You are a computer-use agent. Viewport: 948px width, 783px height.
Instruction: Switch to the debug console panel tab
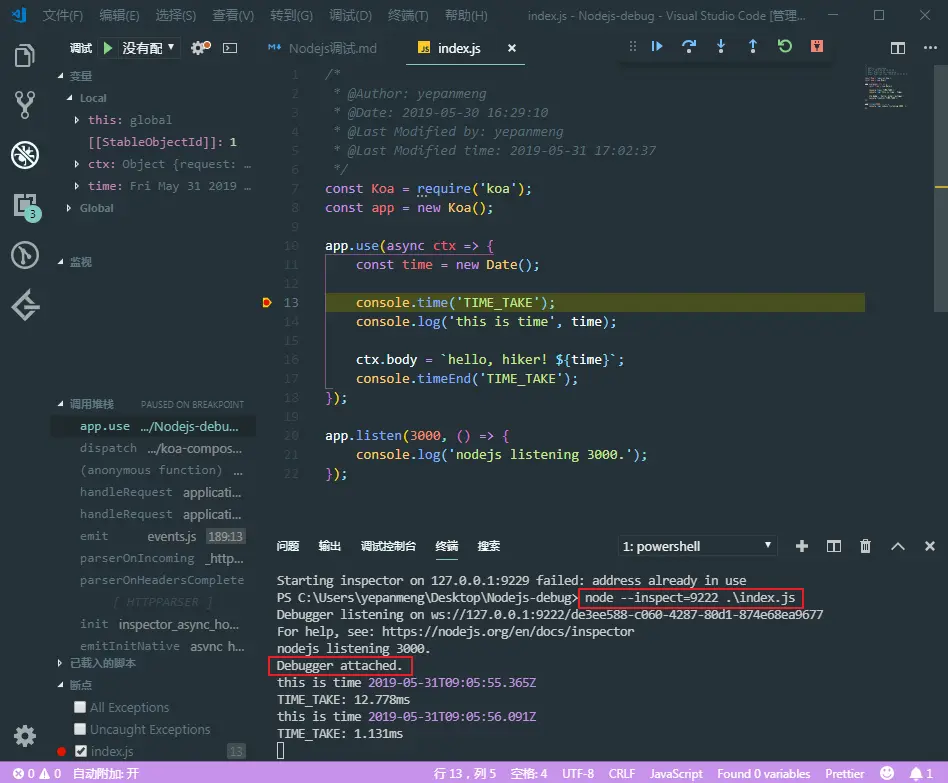pyautogui.click(x=388, y=546)
